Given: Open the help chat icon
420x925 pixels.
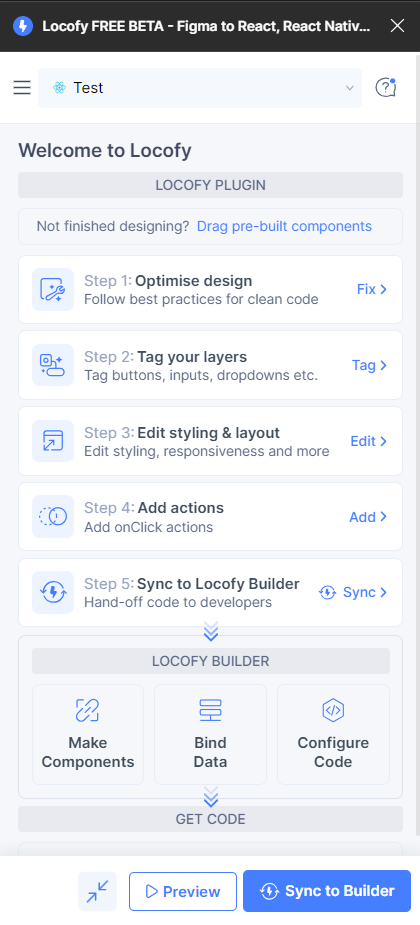Looking at the screenshot, I should click(386, 88).
